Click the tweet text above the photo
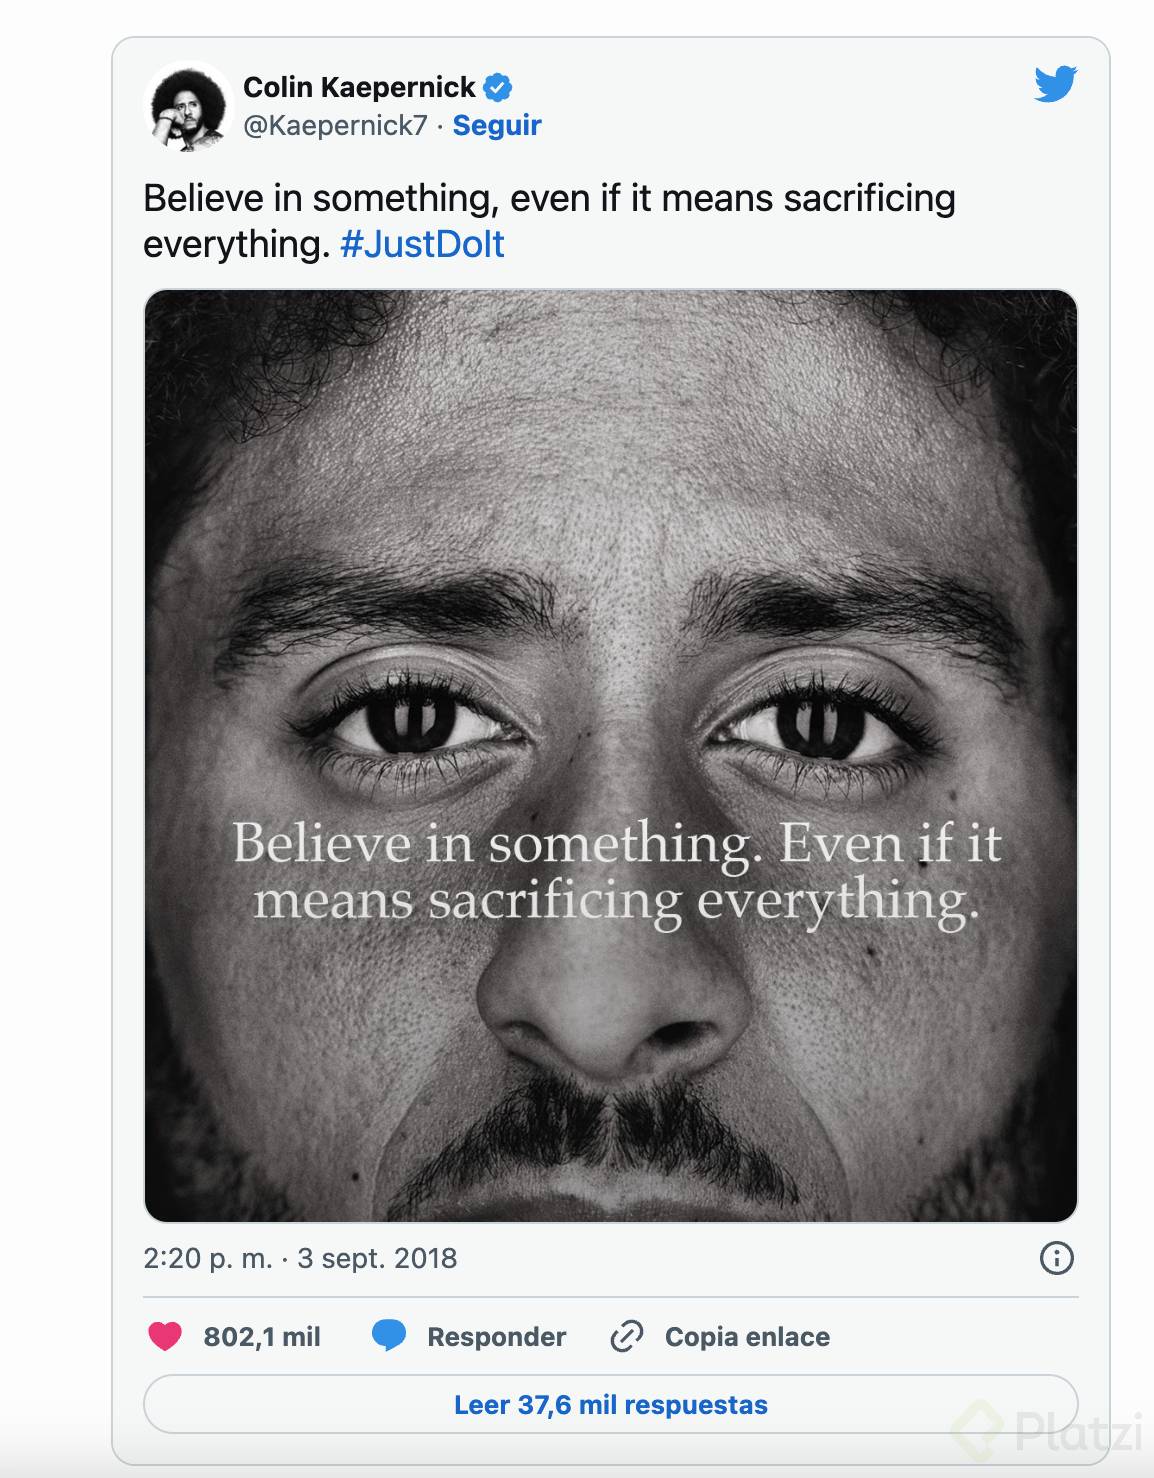1154x1478 pixels. click(548, 199)
